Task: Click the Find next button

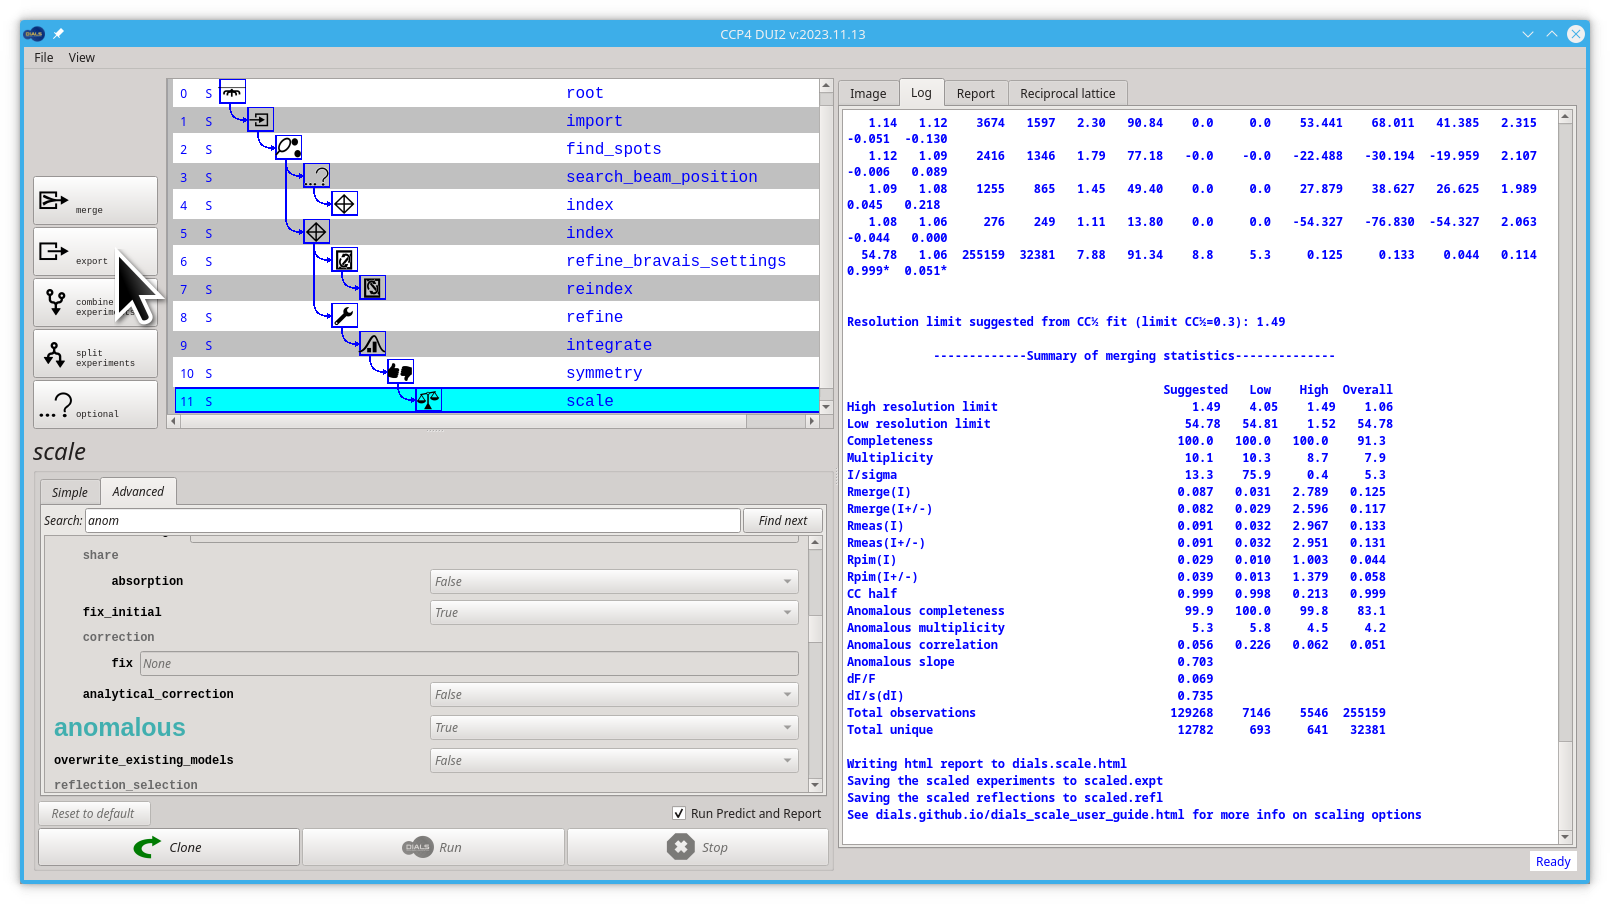Action: pos(783,521)
